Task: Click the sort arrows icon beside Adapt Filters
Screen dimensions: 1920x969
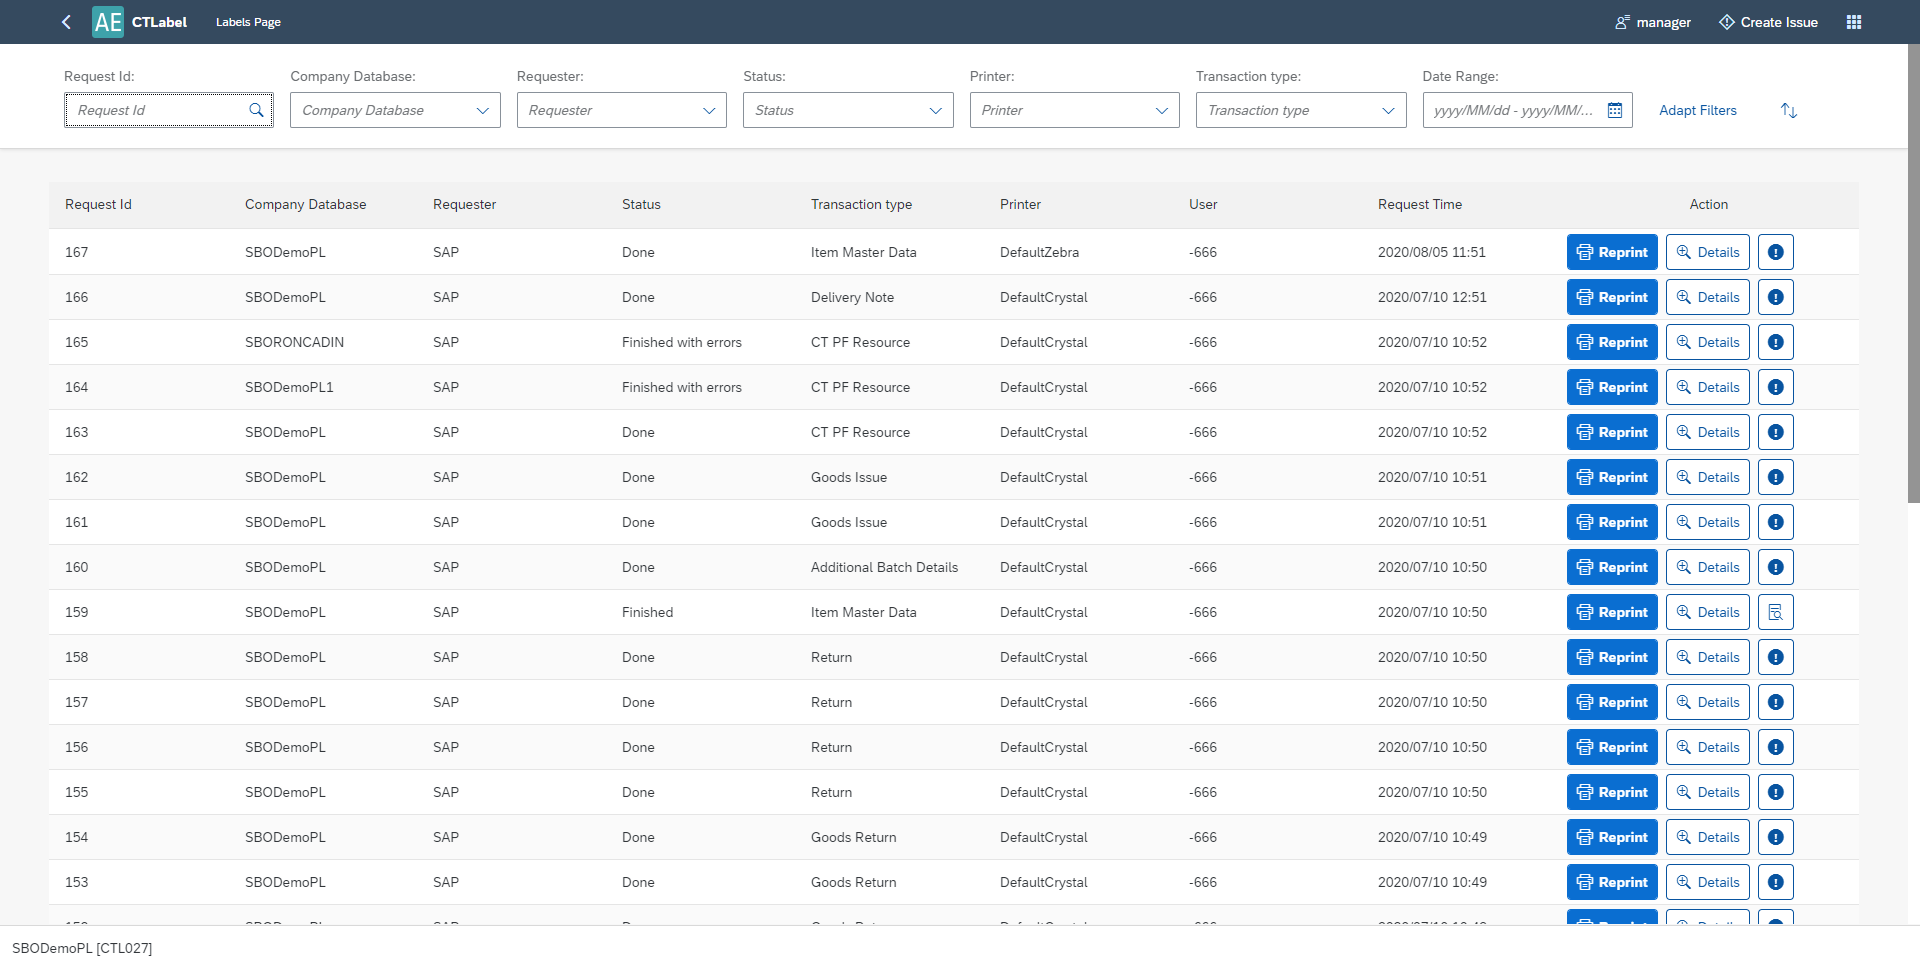Action: pyautogui.click(x=1788, y=110)
